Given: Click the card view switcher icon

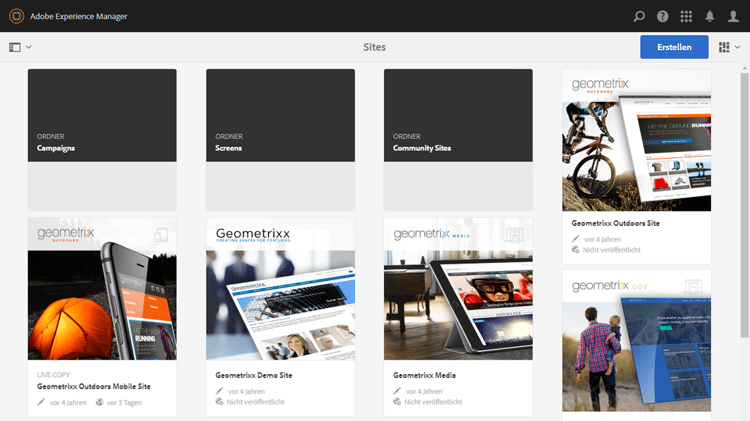Looking at the screenshot, I should tap(724, 47).
